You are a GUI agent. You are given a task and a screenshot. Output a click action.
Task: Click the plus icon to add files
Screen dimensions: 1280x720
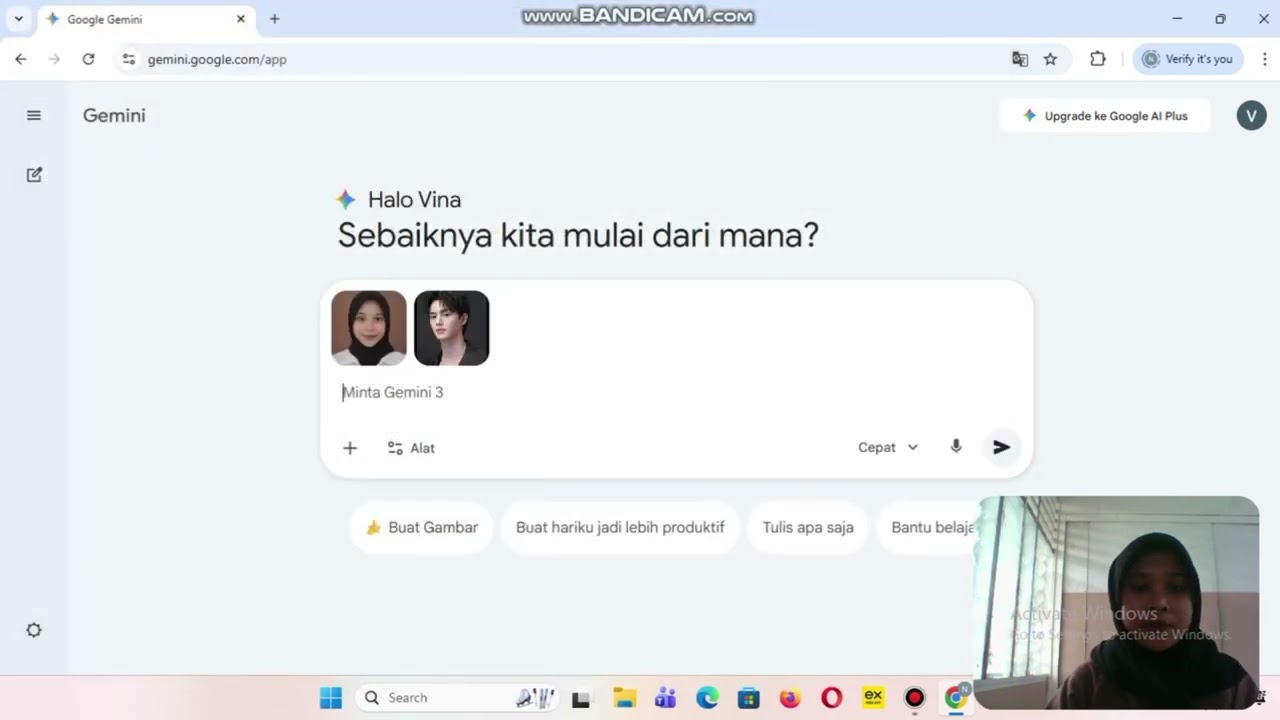350,448
